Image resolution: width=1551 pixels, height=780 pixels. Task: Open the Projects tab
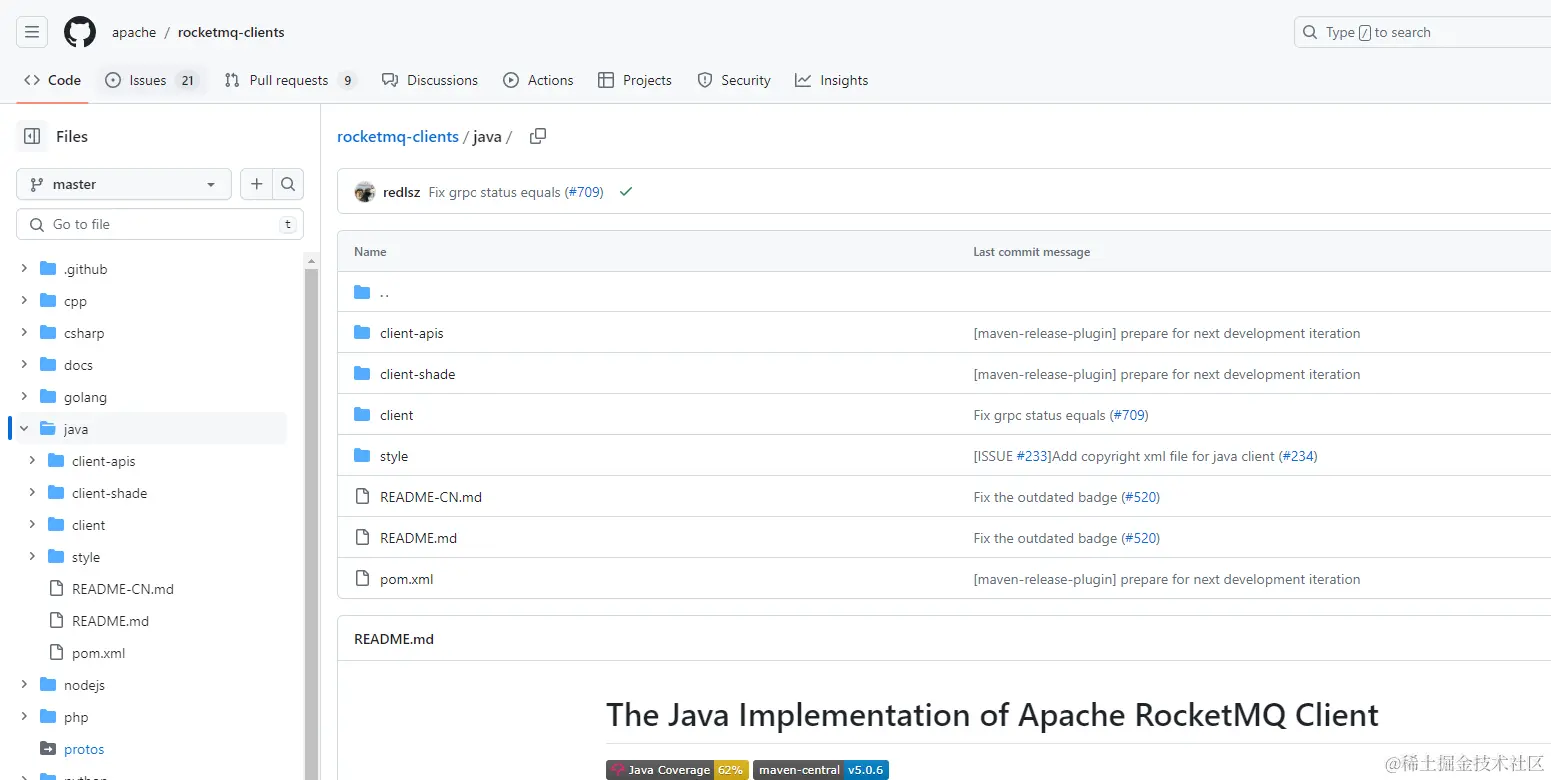(x=635, y=80)
